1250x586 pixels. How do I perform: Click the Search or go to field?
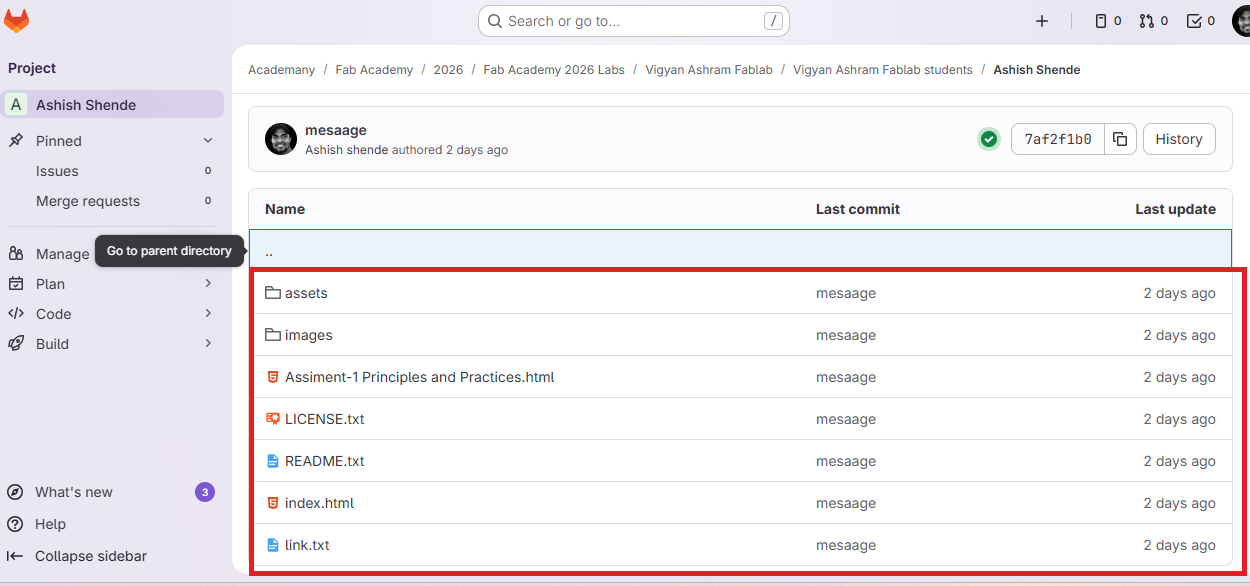click(x=634, y=21)
